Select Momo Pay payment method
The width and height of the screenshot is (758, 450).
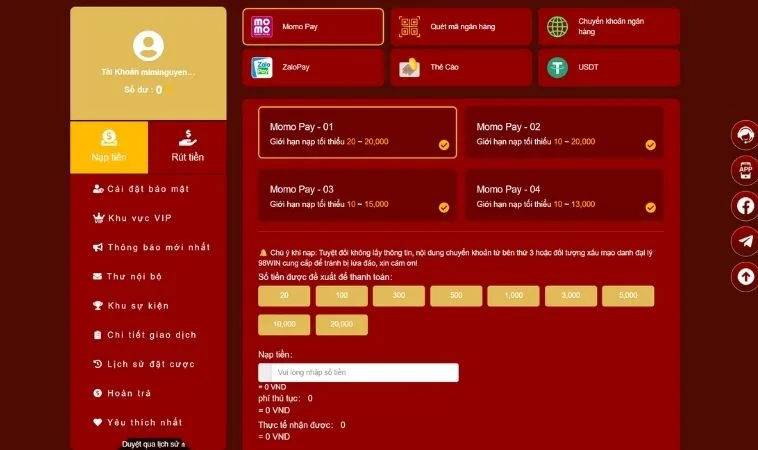[313, 27]
